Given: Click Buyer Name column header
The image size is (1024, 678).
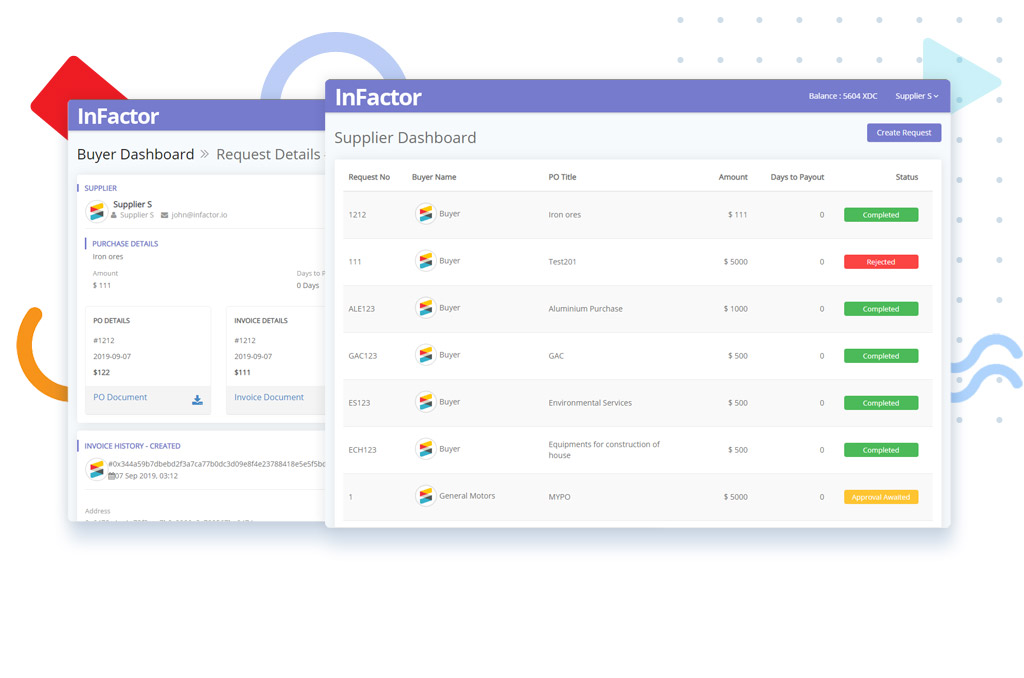Looking at the screenshot, I should pyautogui.click(x=434, y=177).
